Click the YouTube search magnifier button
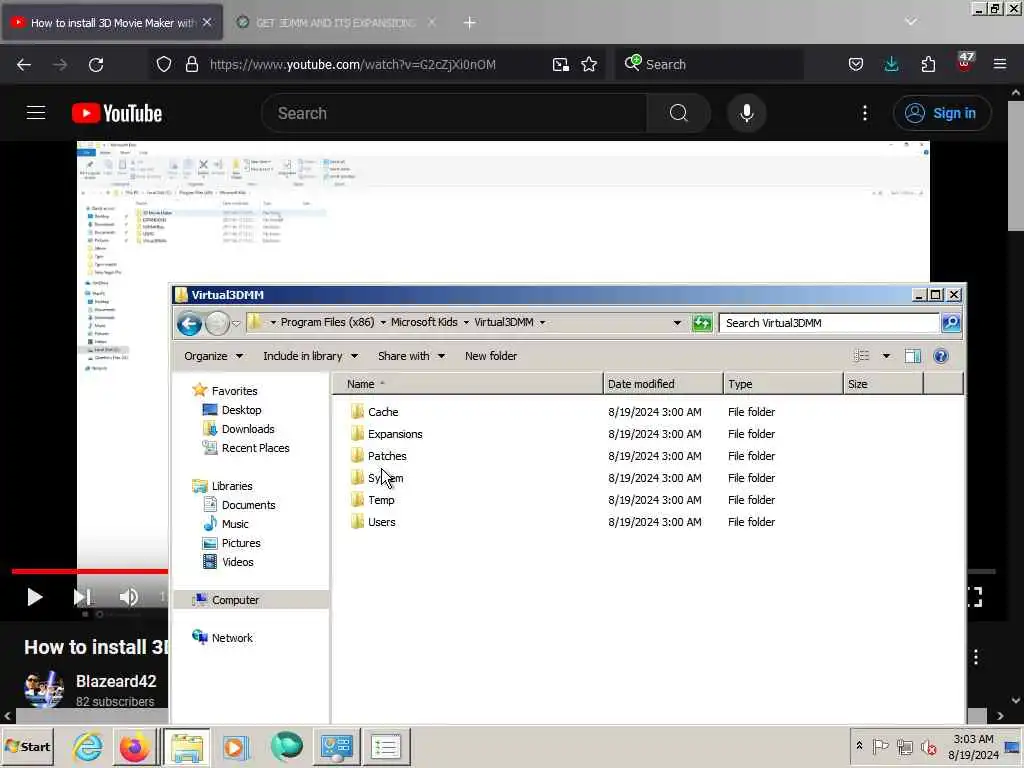The width and height of the screenshot is (1024, 768). (x=679, y=113)
